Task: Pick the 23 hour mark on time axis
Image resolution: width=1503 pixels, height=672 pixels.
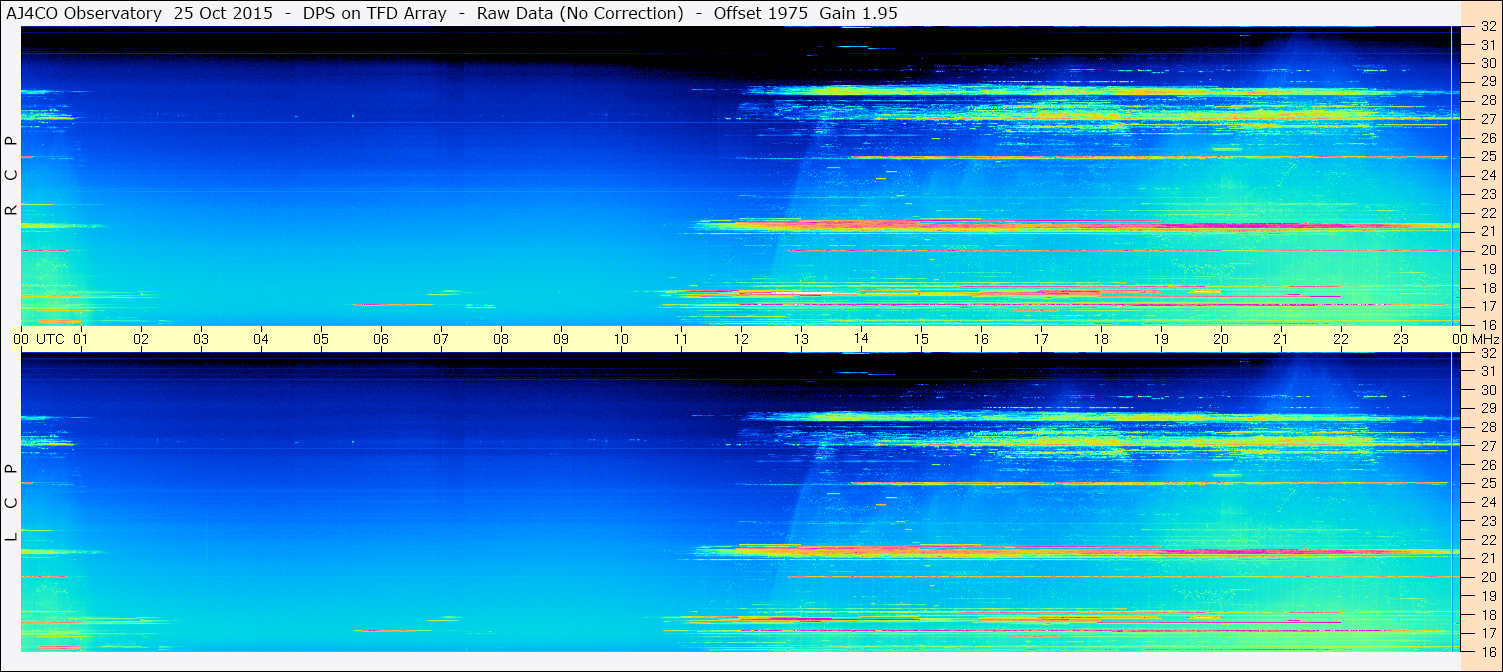Action: pyautogui.click(x=1401, y=339)
